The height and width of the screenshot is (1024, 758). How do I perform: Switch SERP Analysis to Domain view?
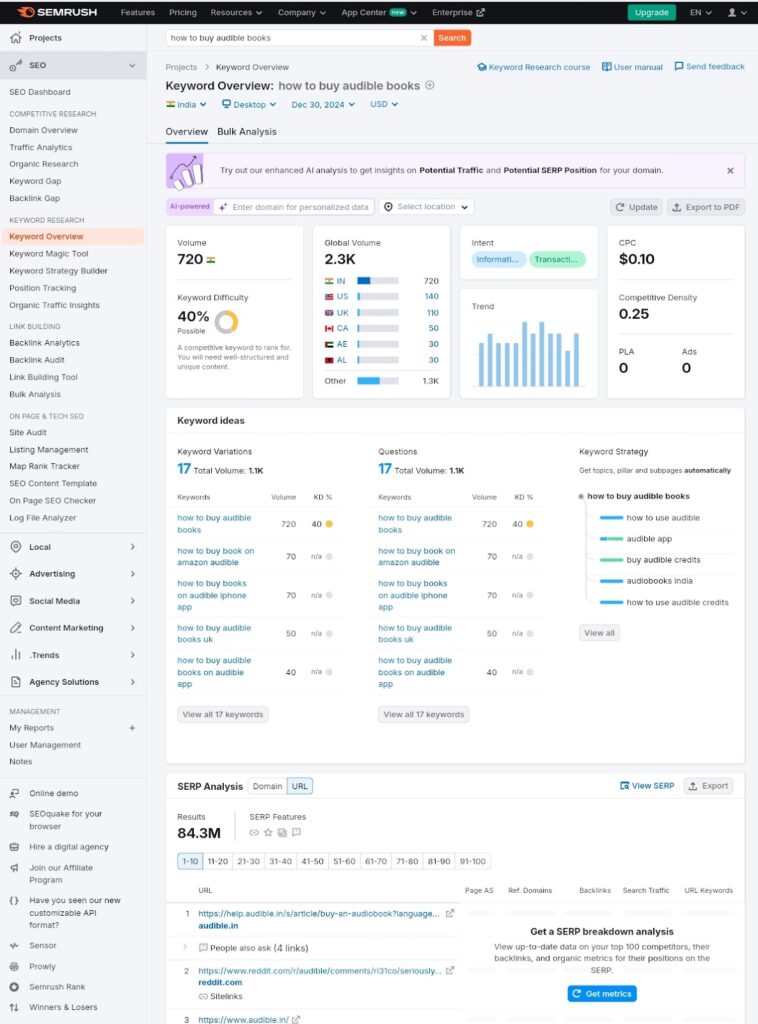(x=267, y=786)
